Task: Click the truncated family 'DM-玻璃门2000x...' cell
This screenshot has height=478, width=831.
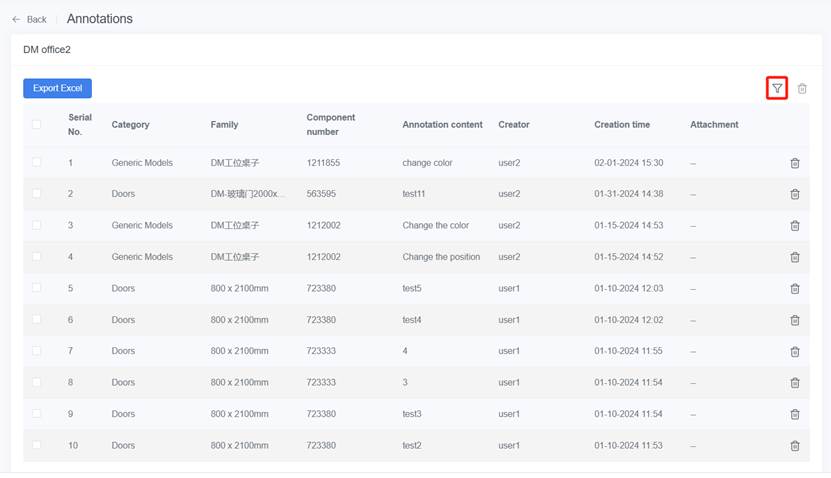Action: tap(247, 194)
